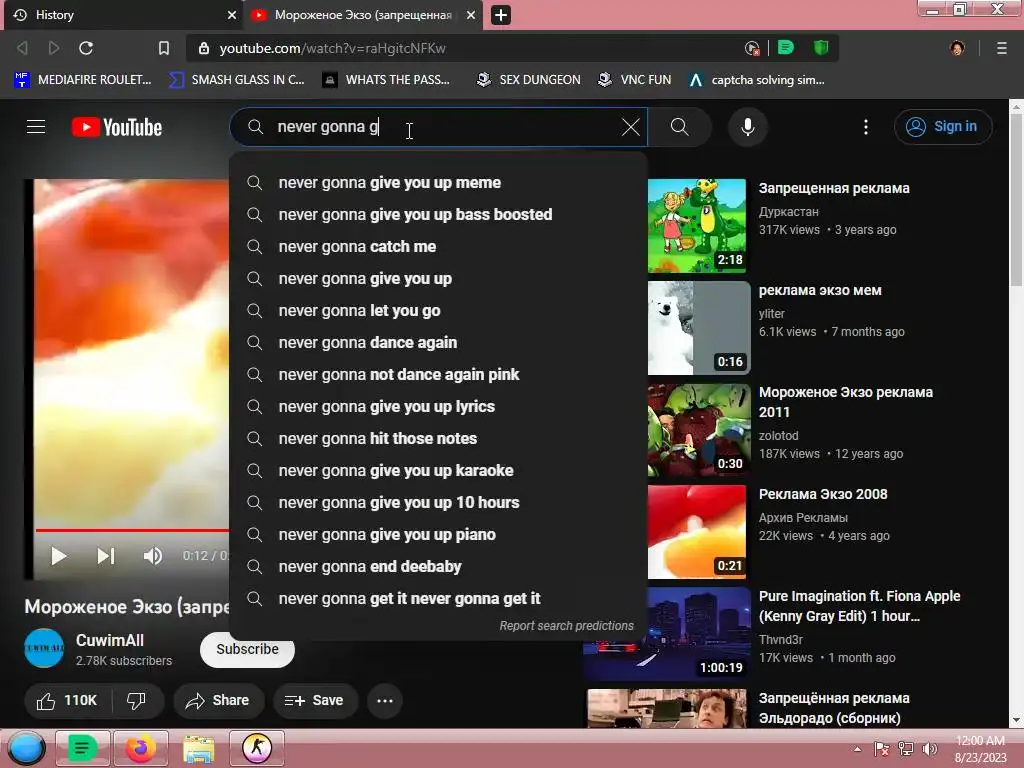The height and width of the screenshot is (768, 1024).
Task: Select 'never gonna give you up 10 hours'
Action: [x=438, y=503]
